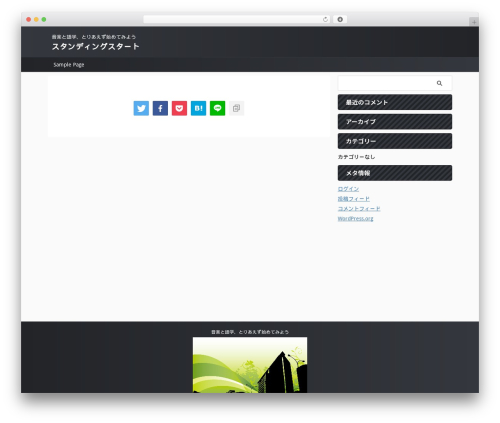Close the browser window with the red button

point(29,20)
